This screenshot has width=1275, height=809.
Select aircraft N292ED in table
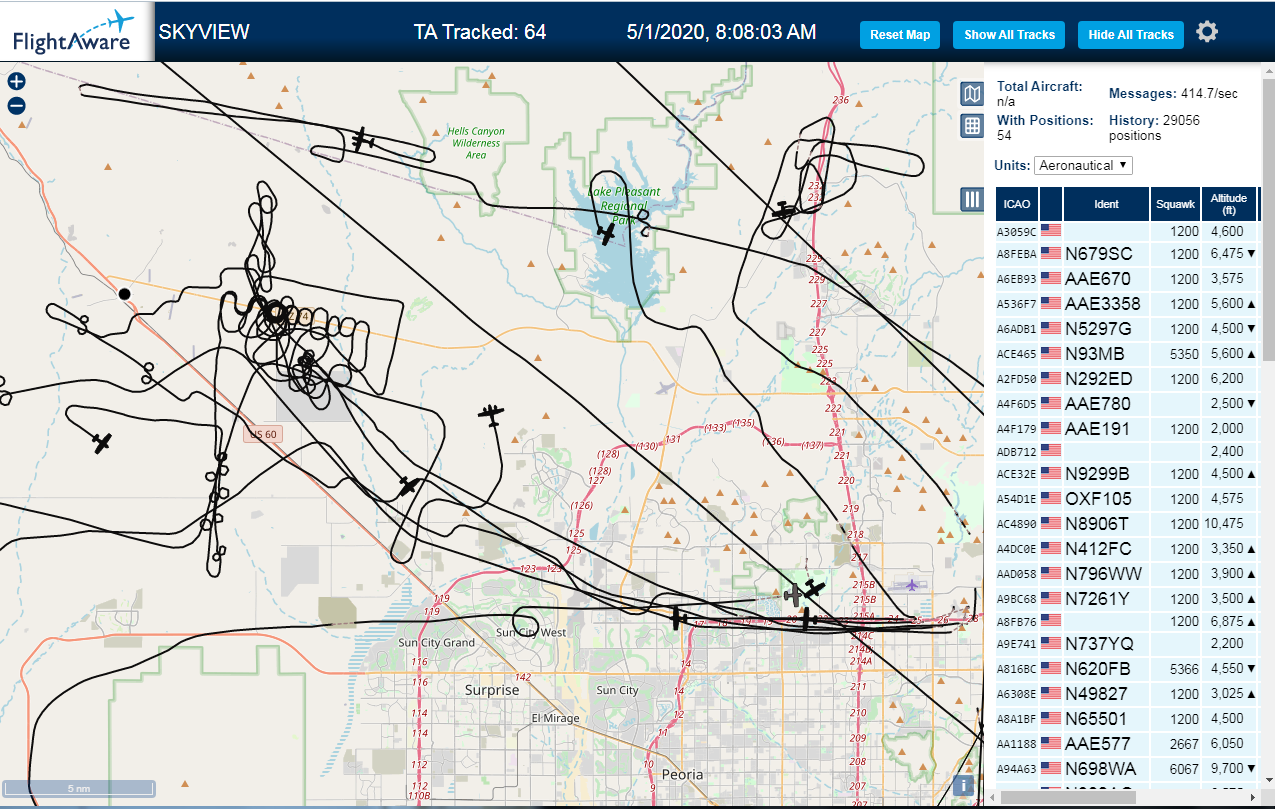(x=1126, y=379)
